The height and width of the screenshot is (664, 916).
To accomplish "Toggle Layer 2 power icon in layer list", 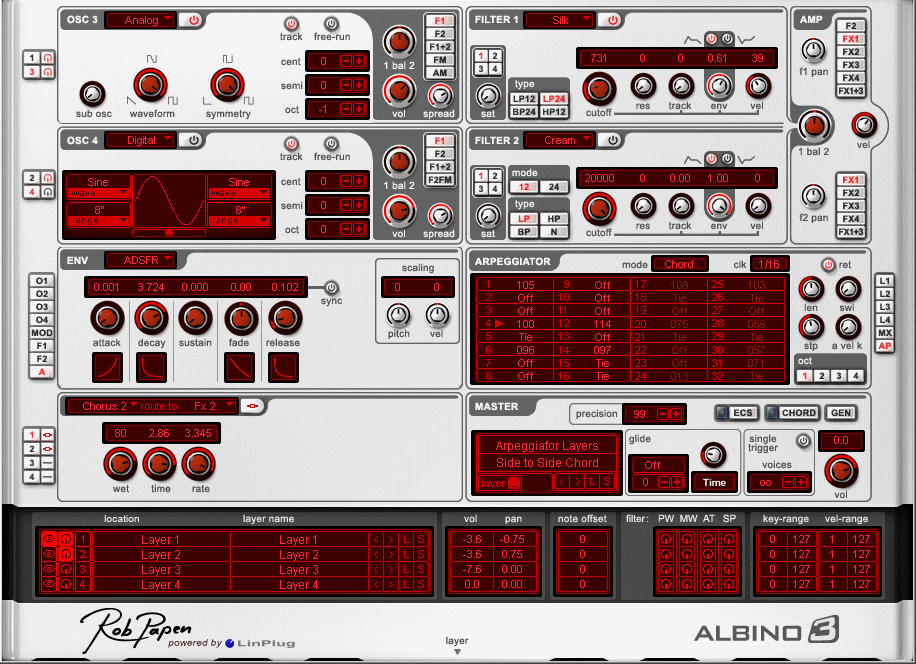I will pyautogui.click(x=66, y=554).
